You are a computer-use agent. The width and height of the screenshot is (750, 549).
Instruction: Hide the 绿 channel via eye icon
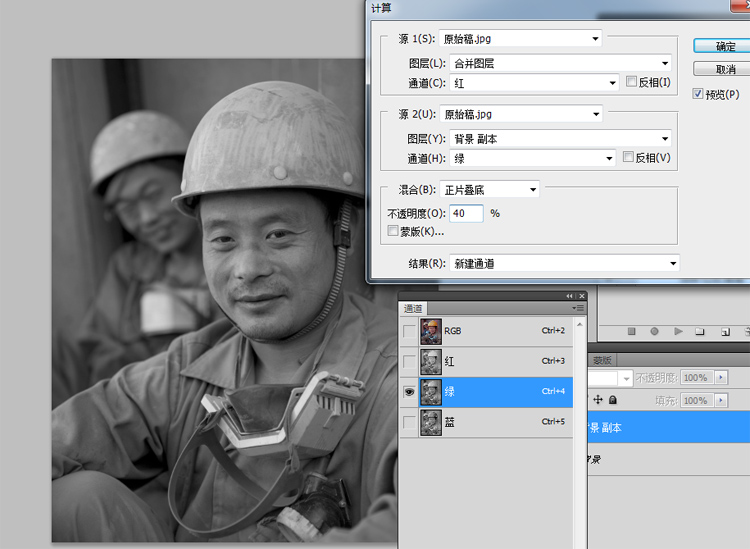[x=409, y=392]
